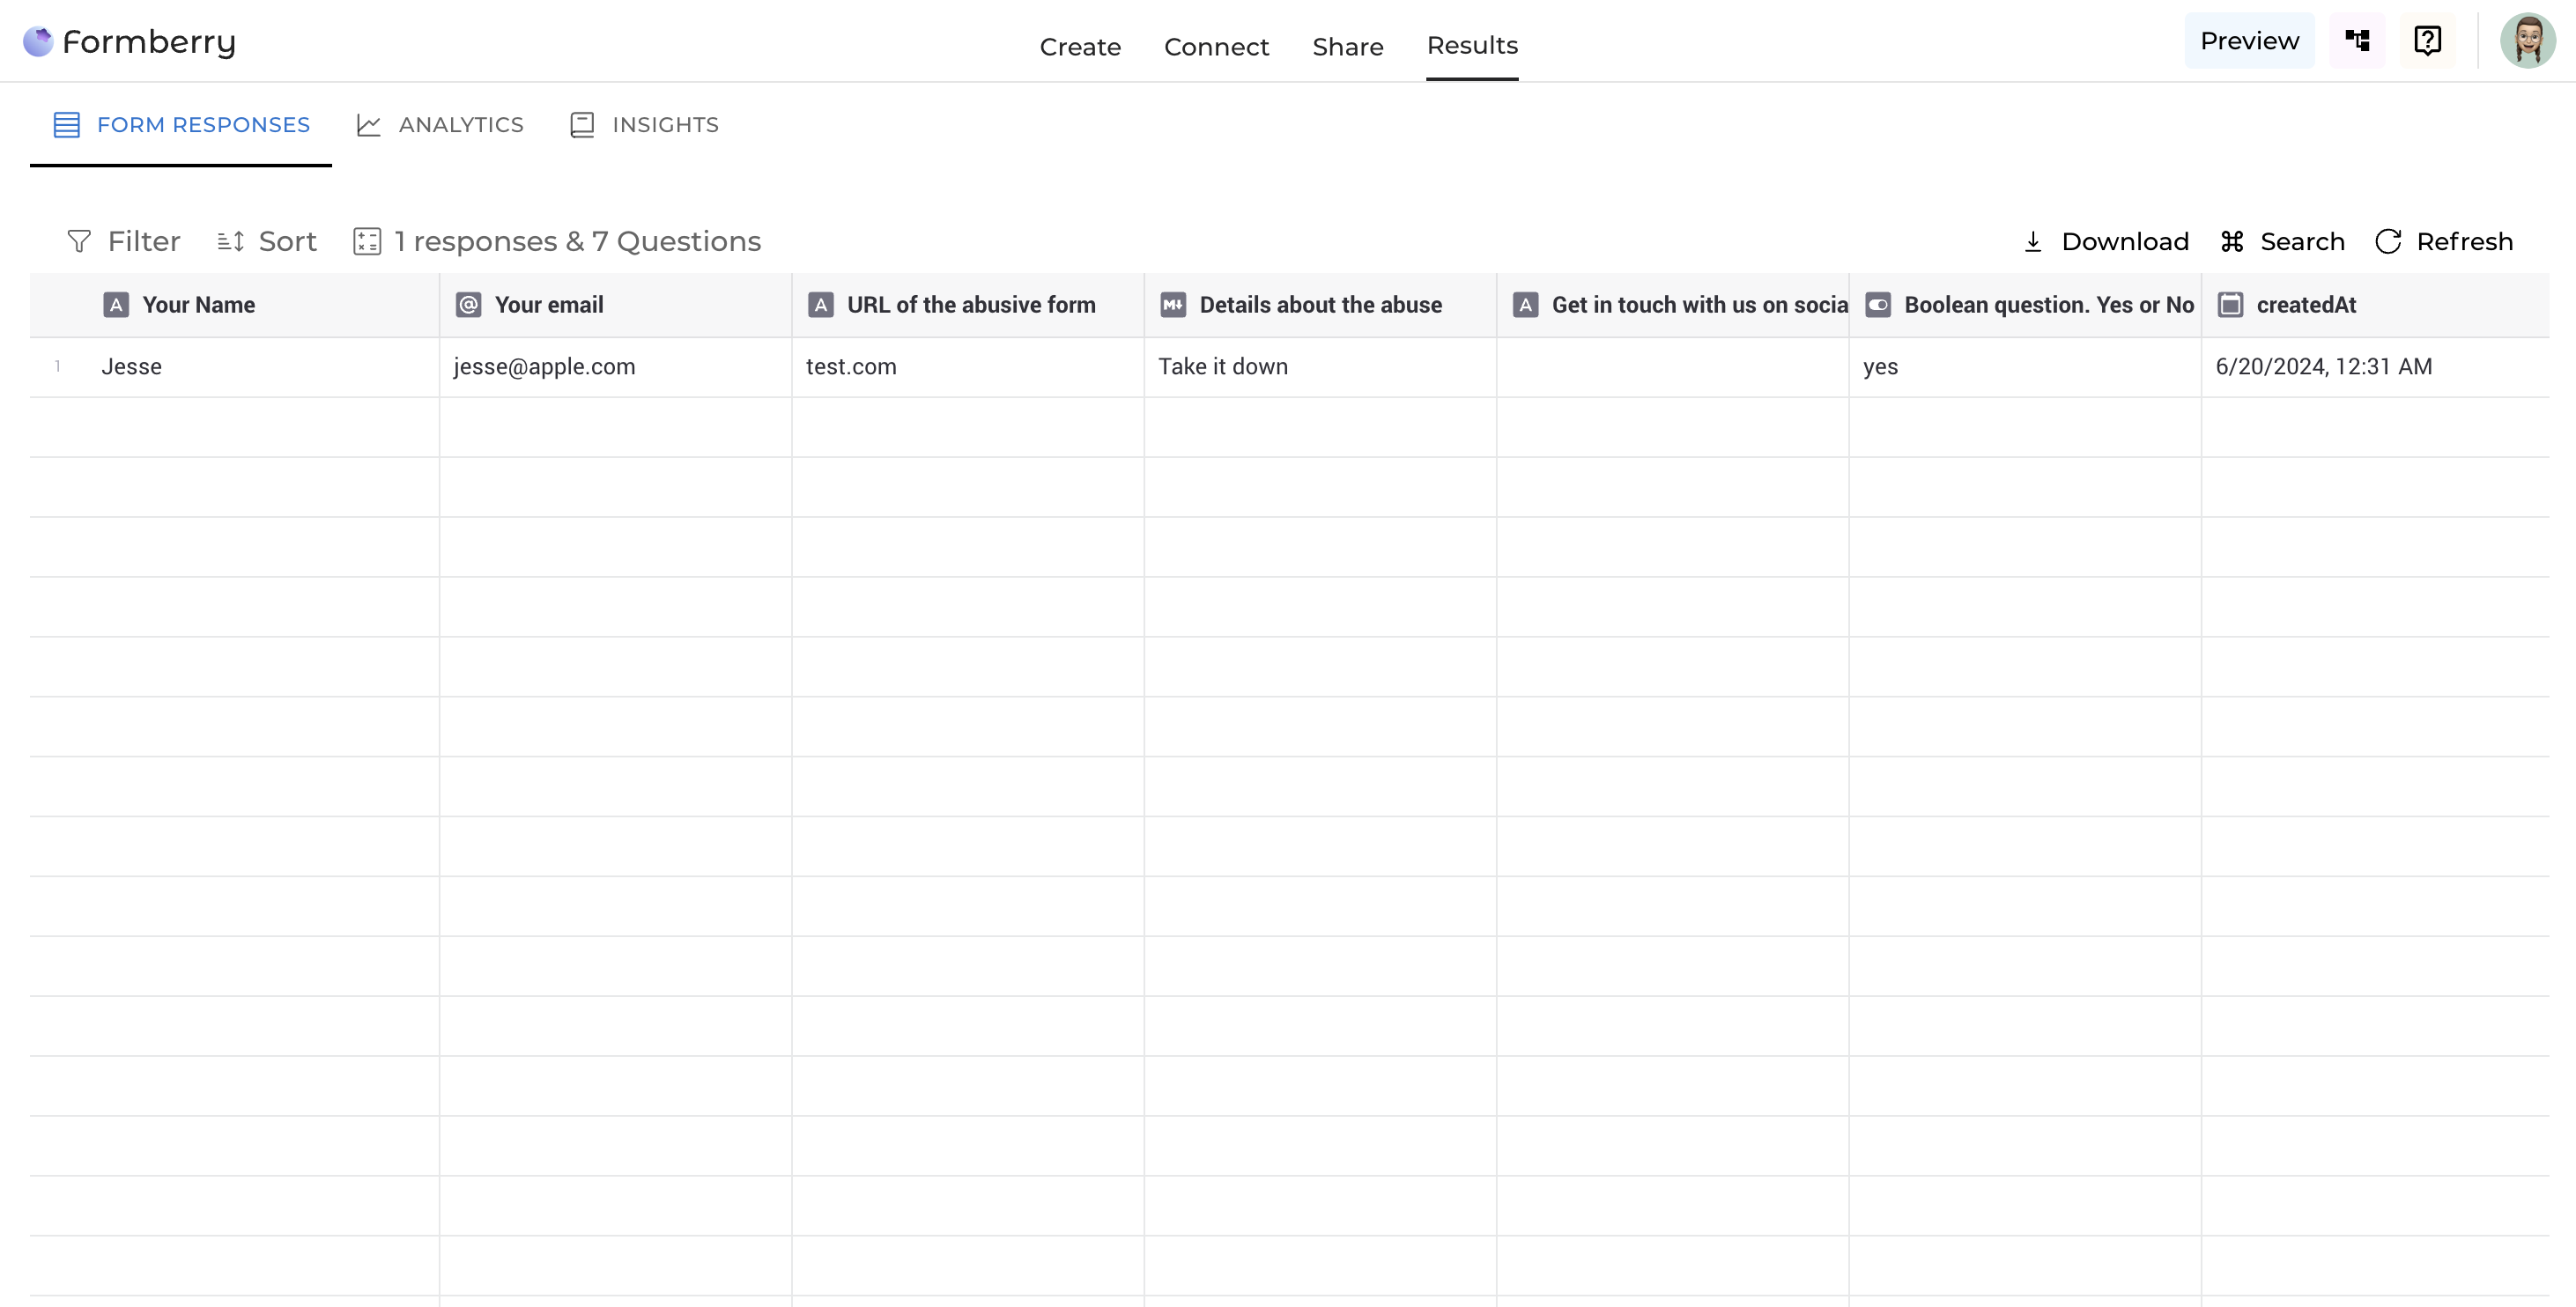Switch to the Insights tab
This screenshot has width=2576, height=1307.
644,125
